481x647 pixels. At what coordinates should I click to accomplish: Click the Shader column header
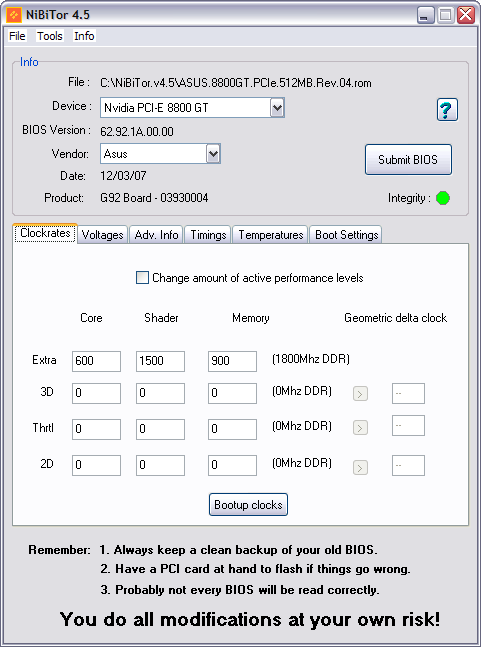[161, 318]
